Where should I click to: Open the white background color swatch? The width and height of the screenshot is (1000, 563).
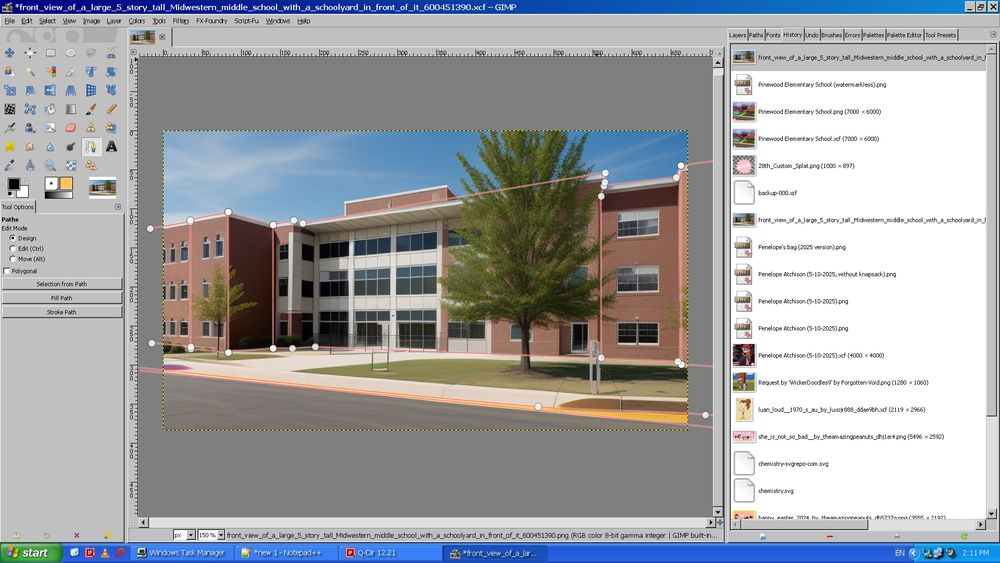click(23, 191)
